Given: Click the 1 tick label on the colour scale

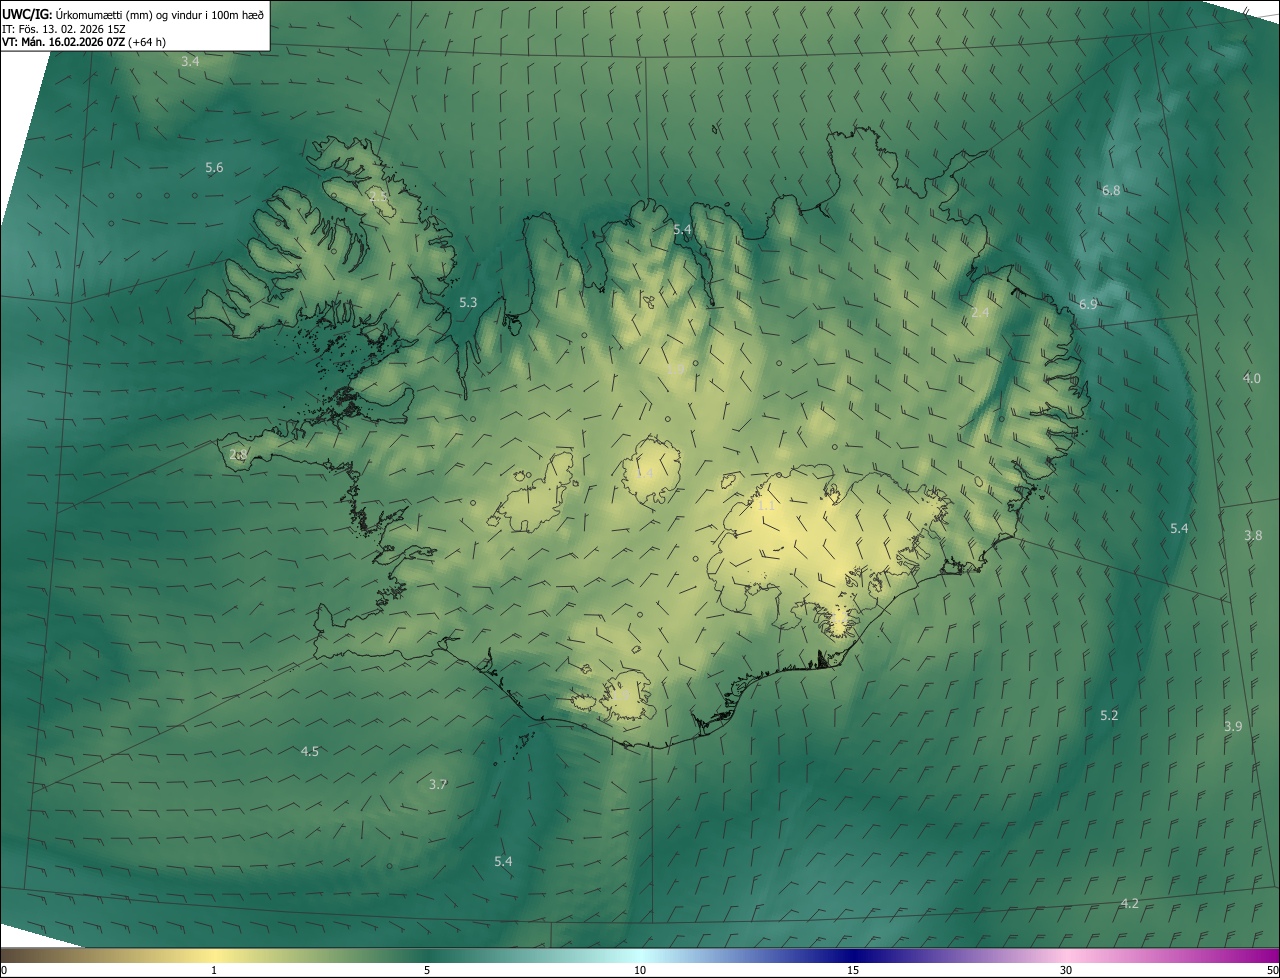Looking at the screenshot, I should point(214,970).
